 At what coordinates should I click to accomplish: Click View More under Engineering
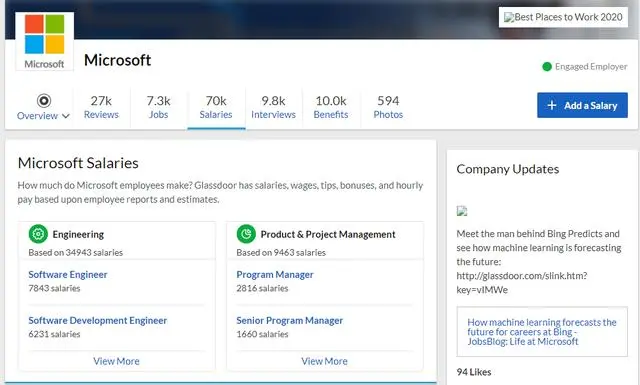coord(116,361)
